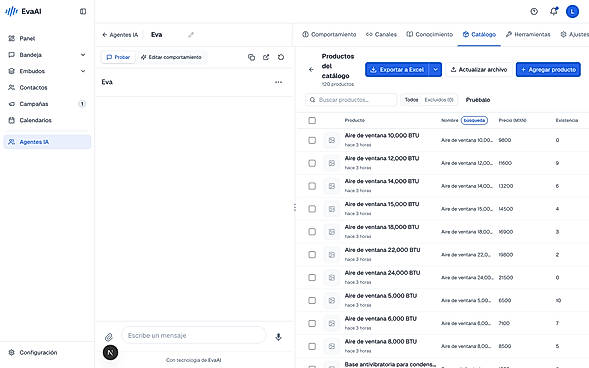Viewport: 589px width, 368px height.
Task: Open image placeholder for Aire de ventana 8,000 BTU
Action: pos(332,346)
